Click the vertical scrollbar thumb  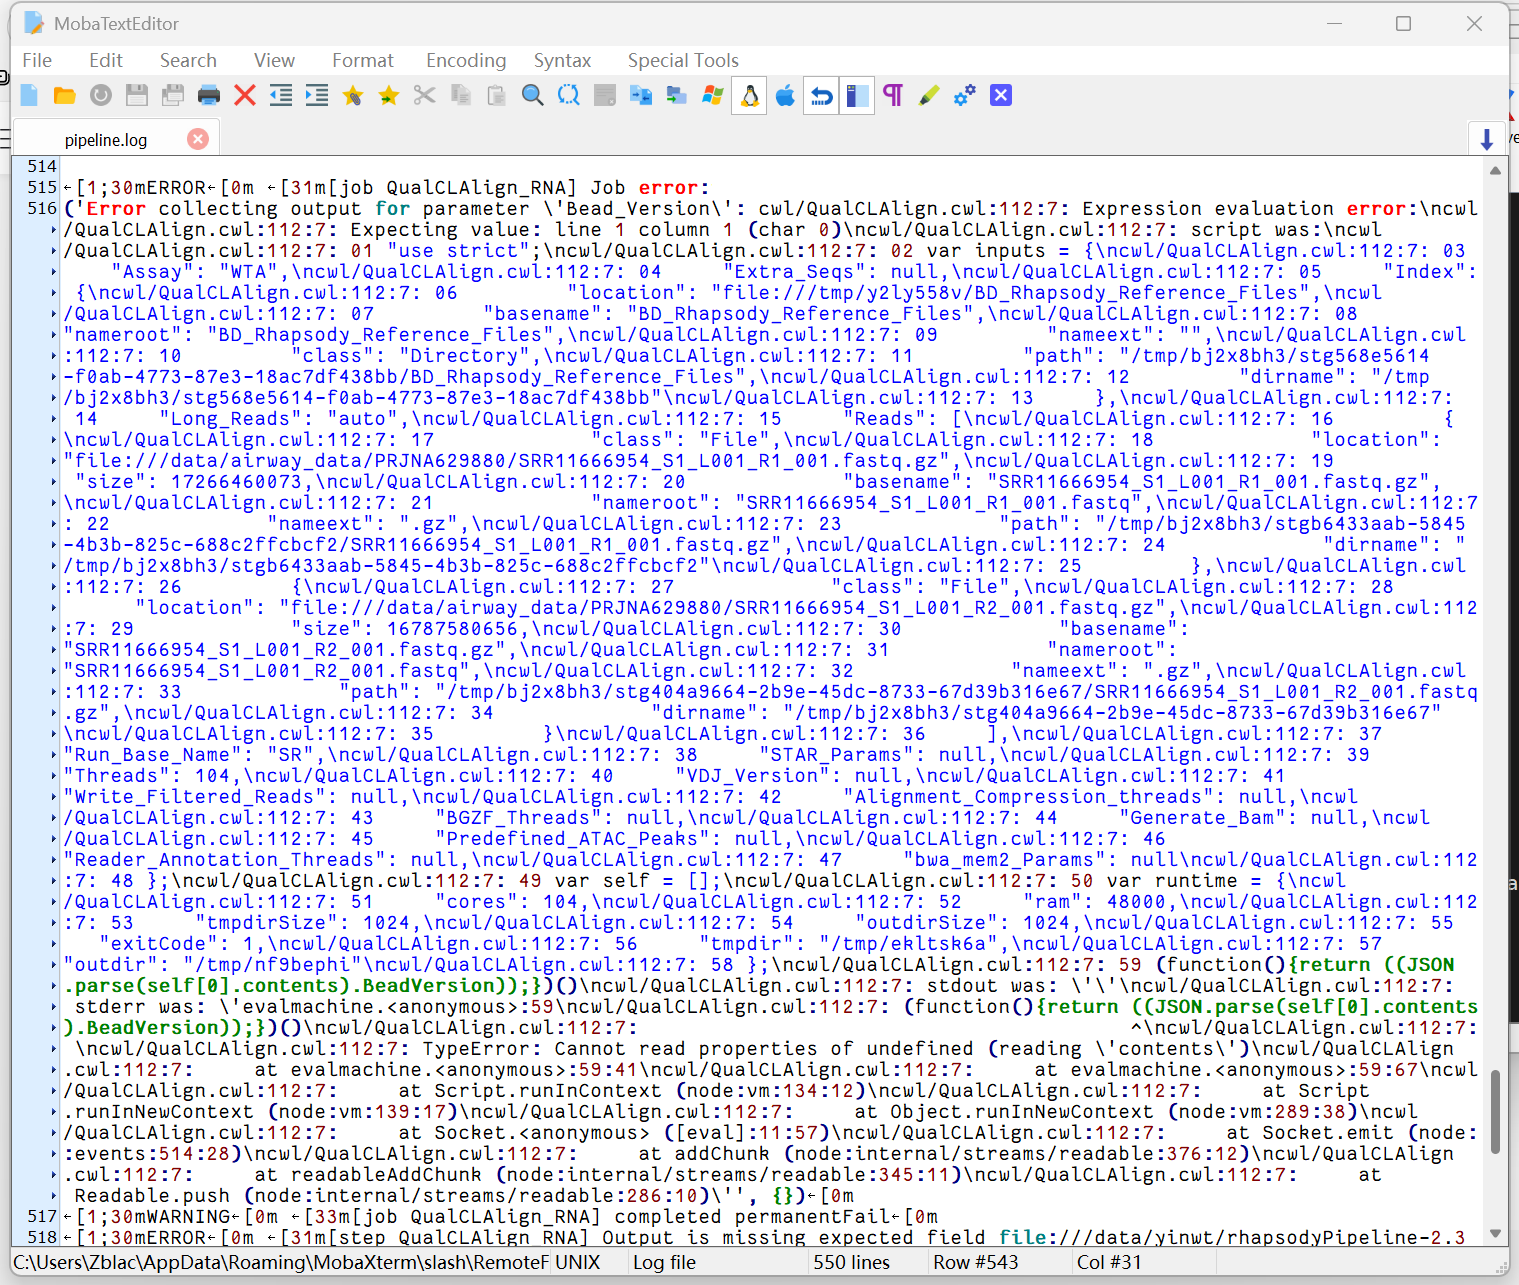(x=1495, y=1112)
